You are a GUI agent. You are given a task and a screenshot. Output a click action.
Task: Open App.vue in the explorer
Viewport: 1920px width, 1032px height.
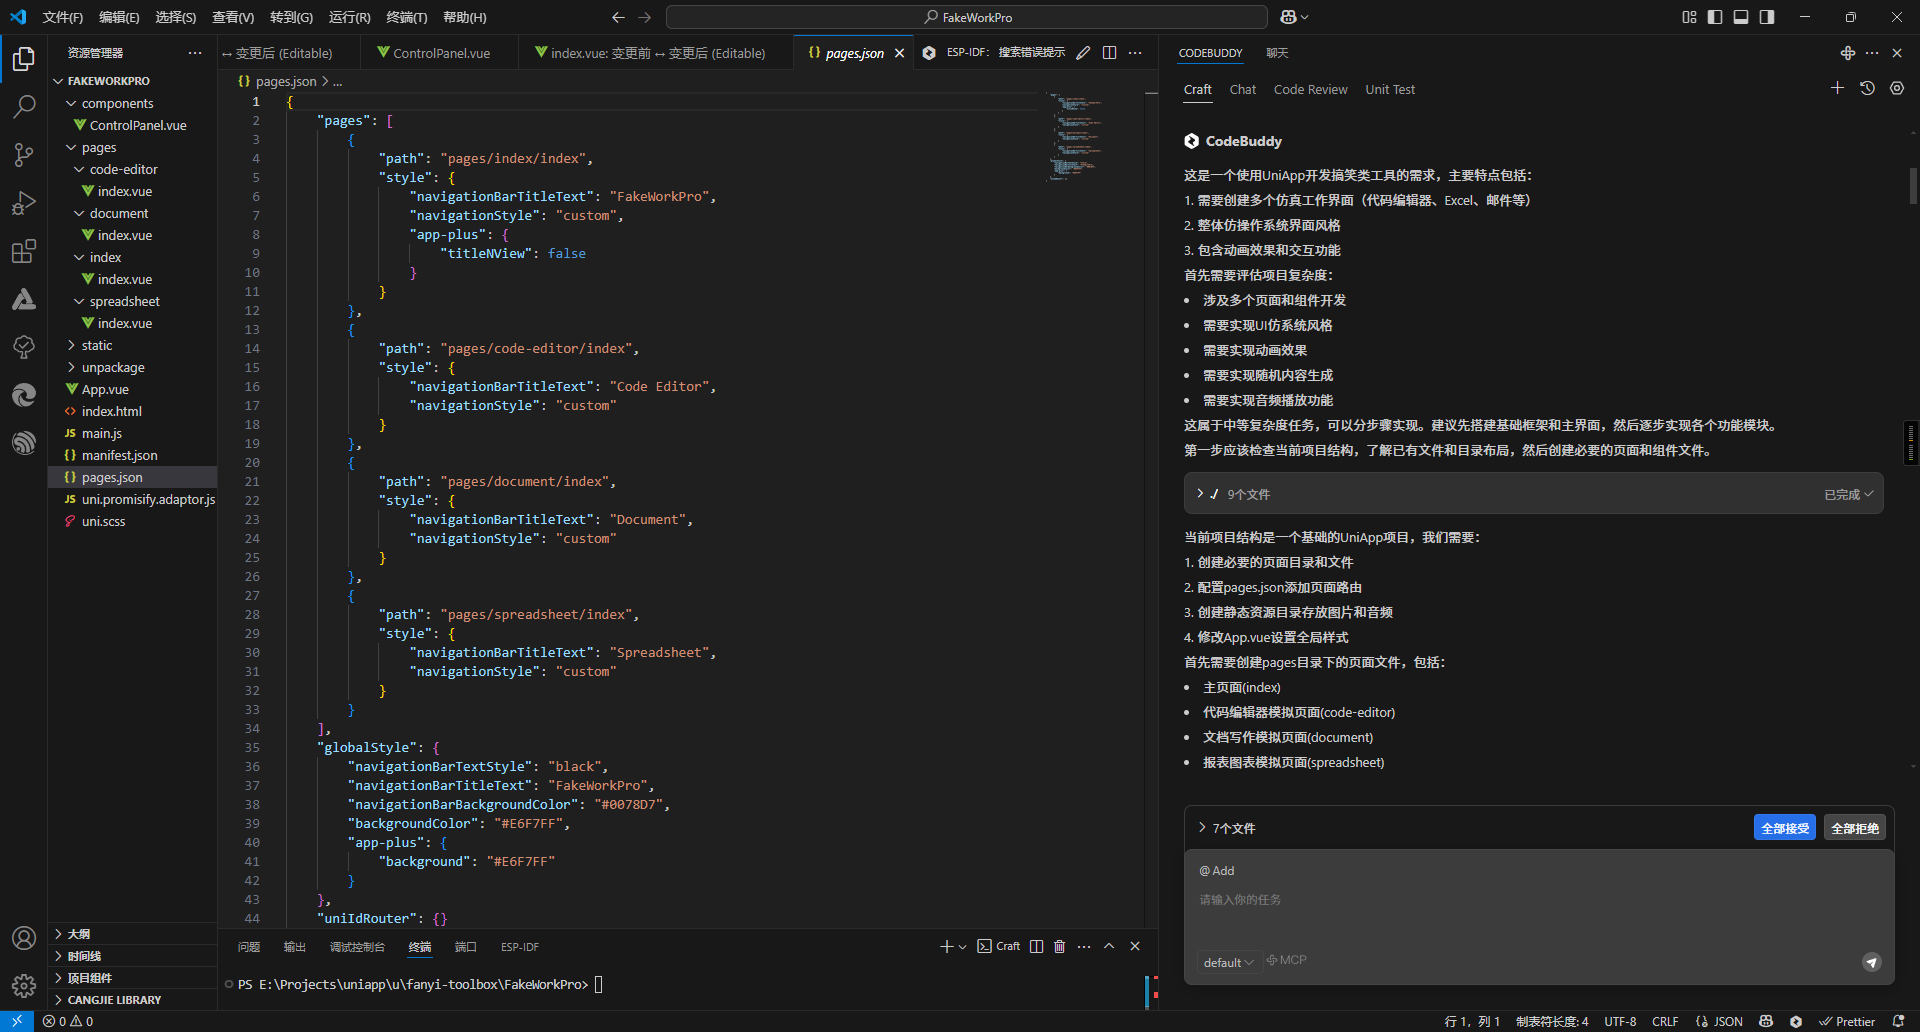coord(105,389)
